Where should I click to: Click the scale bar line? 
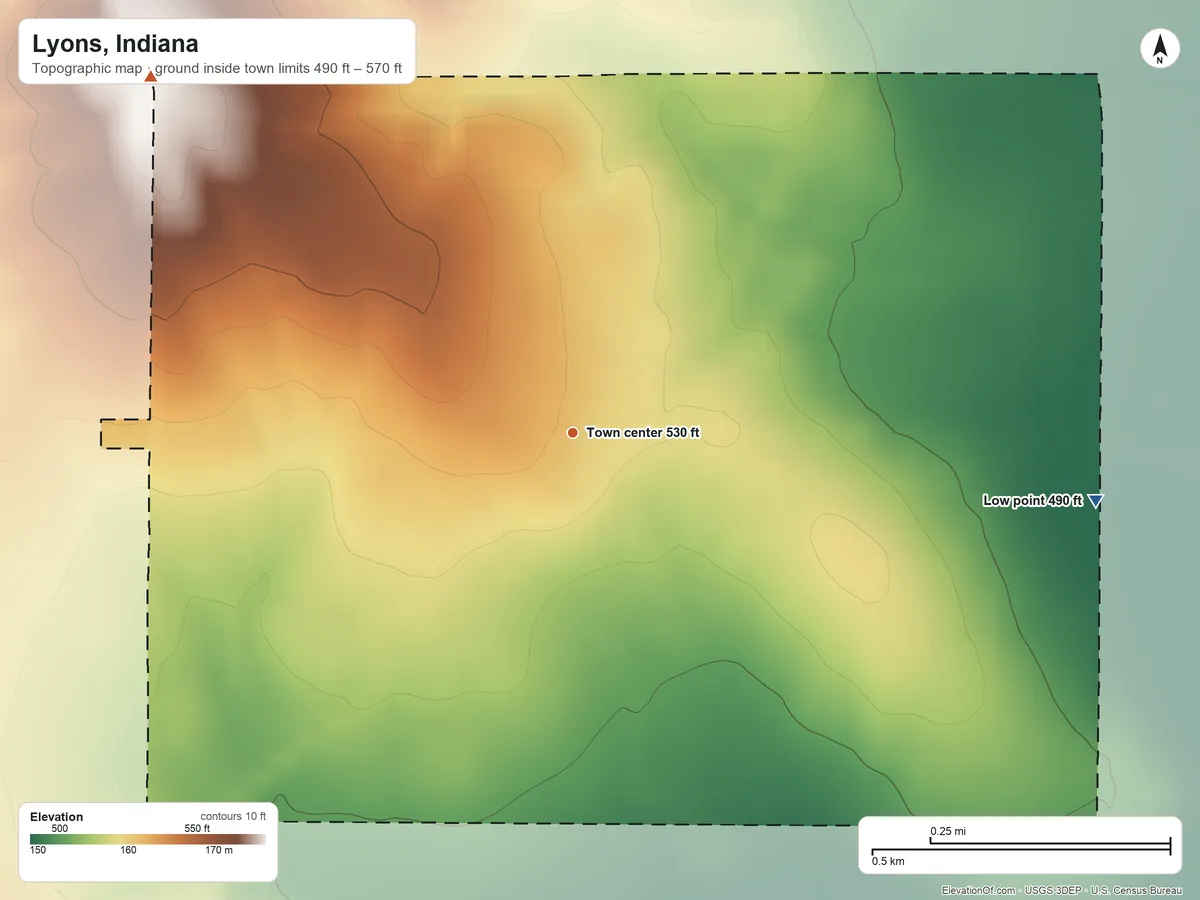tap(1021, 846)
